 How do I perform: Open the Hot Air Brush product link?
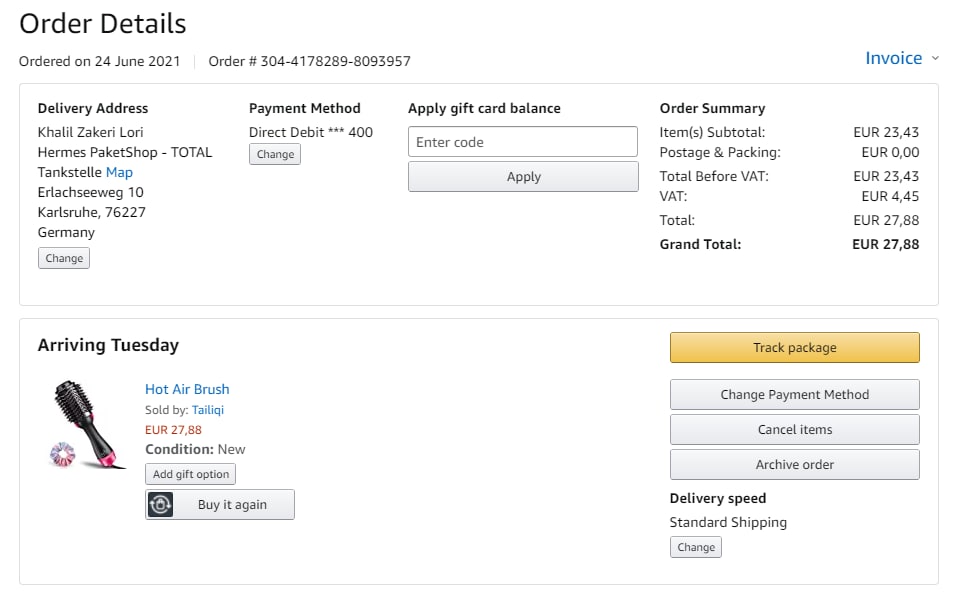click(x=187, y=389)
